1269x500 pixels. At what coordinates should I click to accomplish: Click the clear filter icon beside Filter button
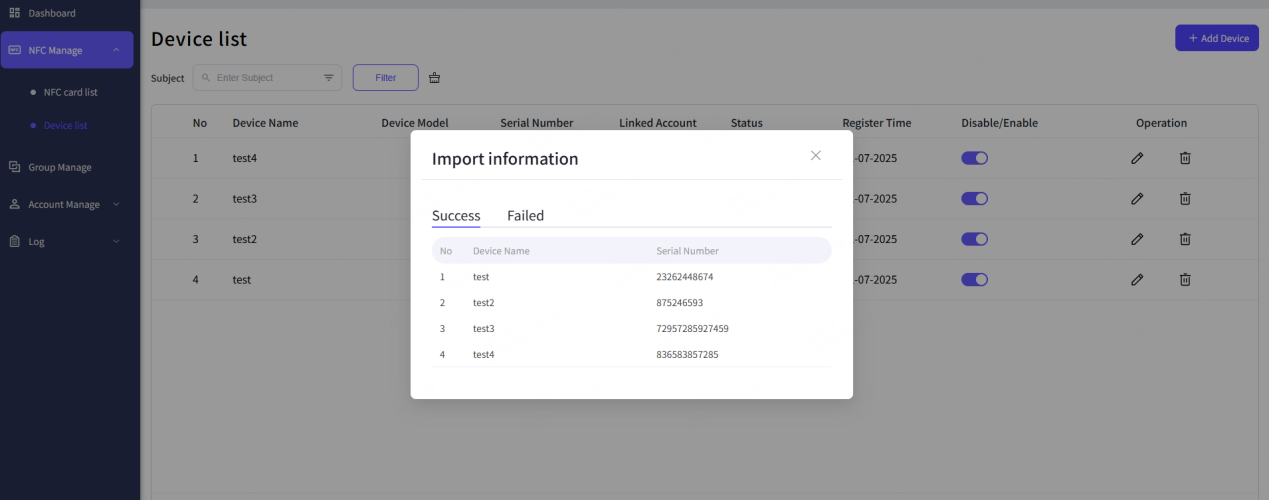[434, 78]
